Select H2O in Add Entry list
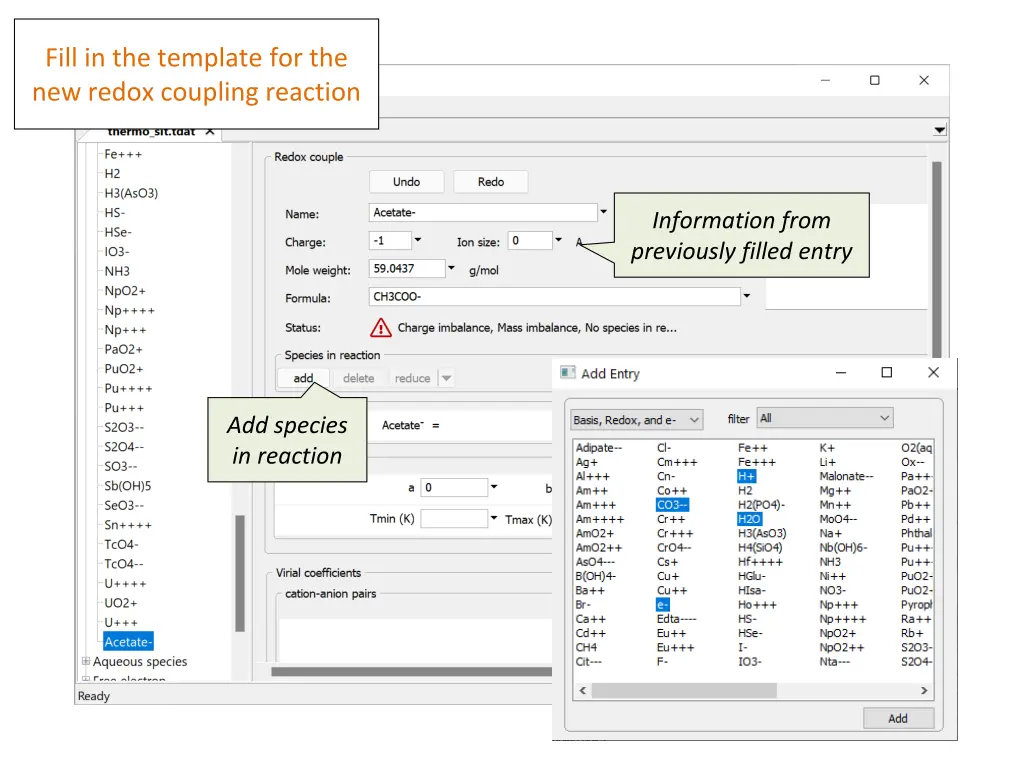The width and height of the screenshot is (1024, 768). click(x=749, y=519)
